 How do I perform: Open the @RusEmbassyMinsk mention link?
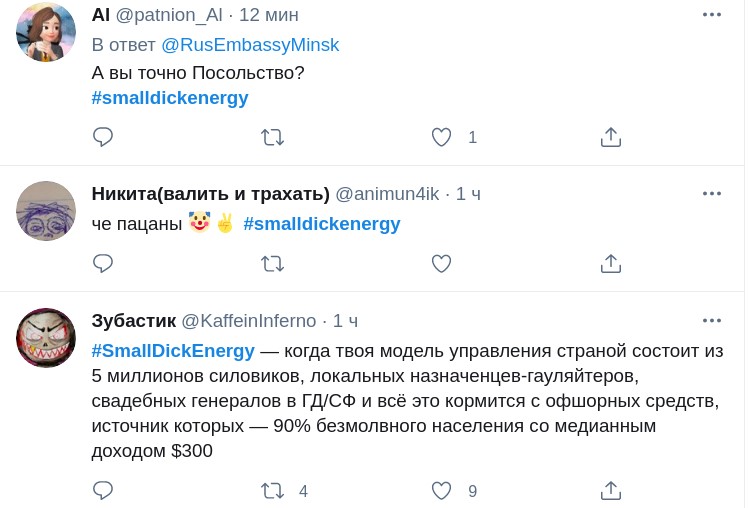pyautogui.click(x=250, y=45)
